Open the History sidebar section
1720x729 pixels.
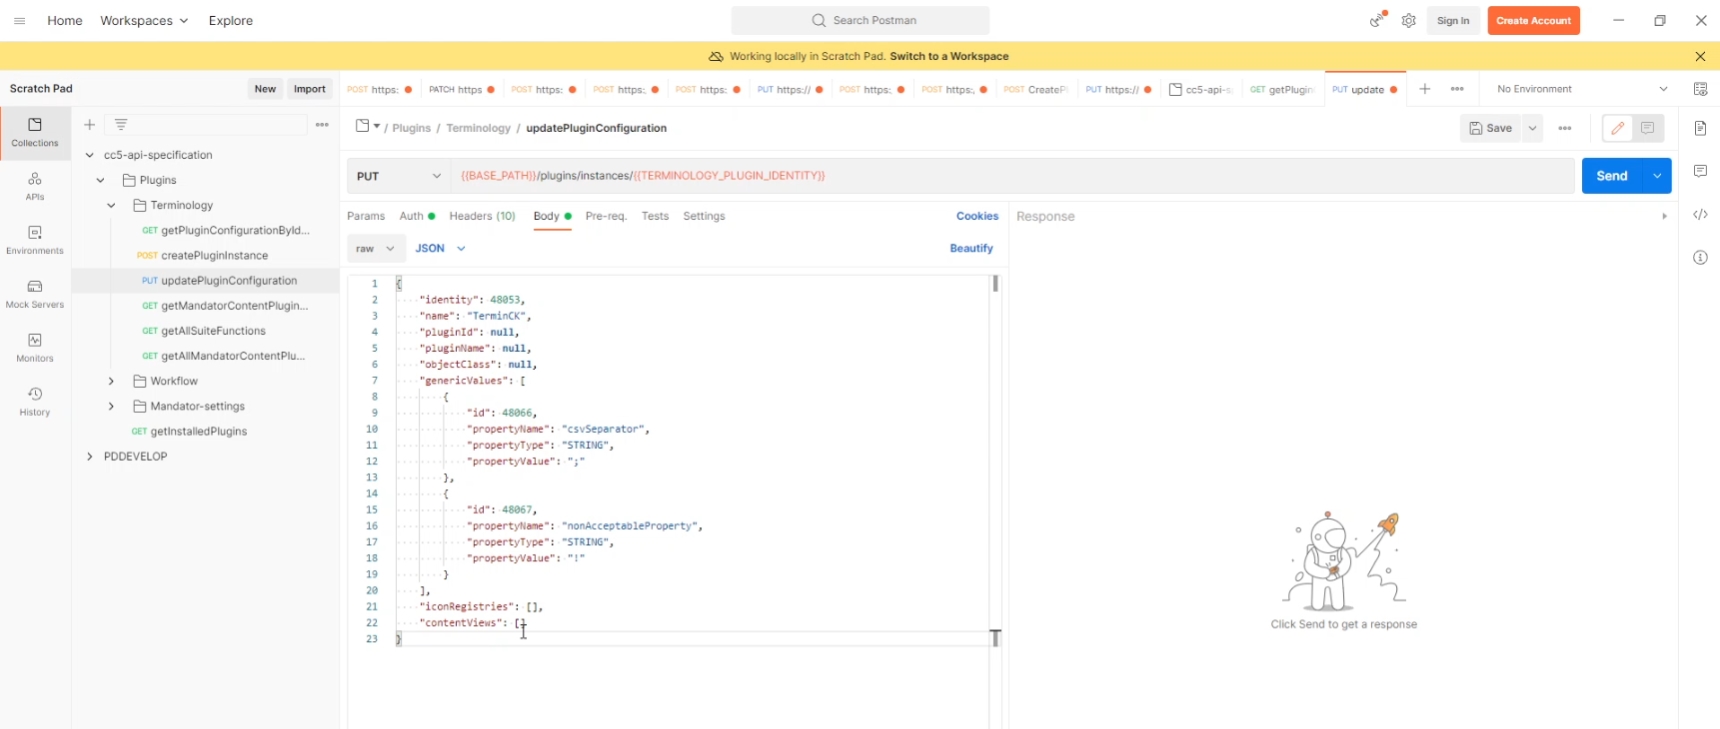pyautogui.click(x=35, y=402)
